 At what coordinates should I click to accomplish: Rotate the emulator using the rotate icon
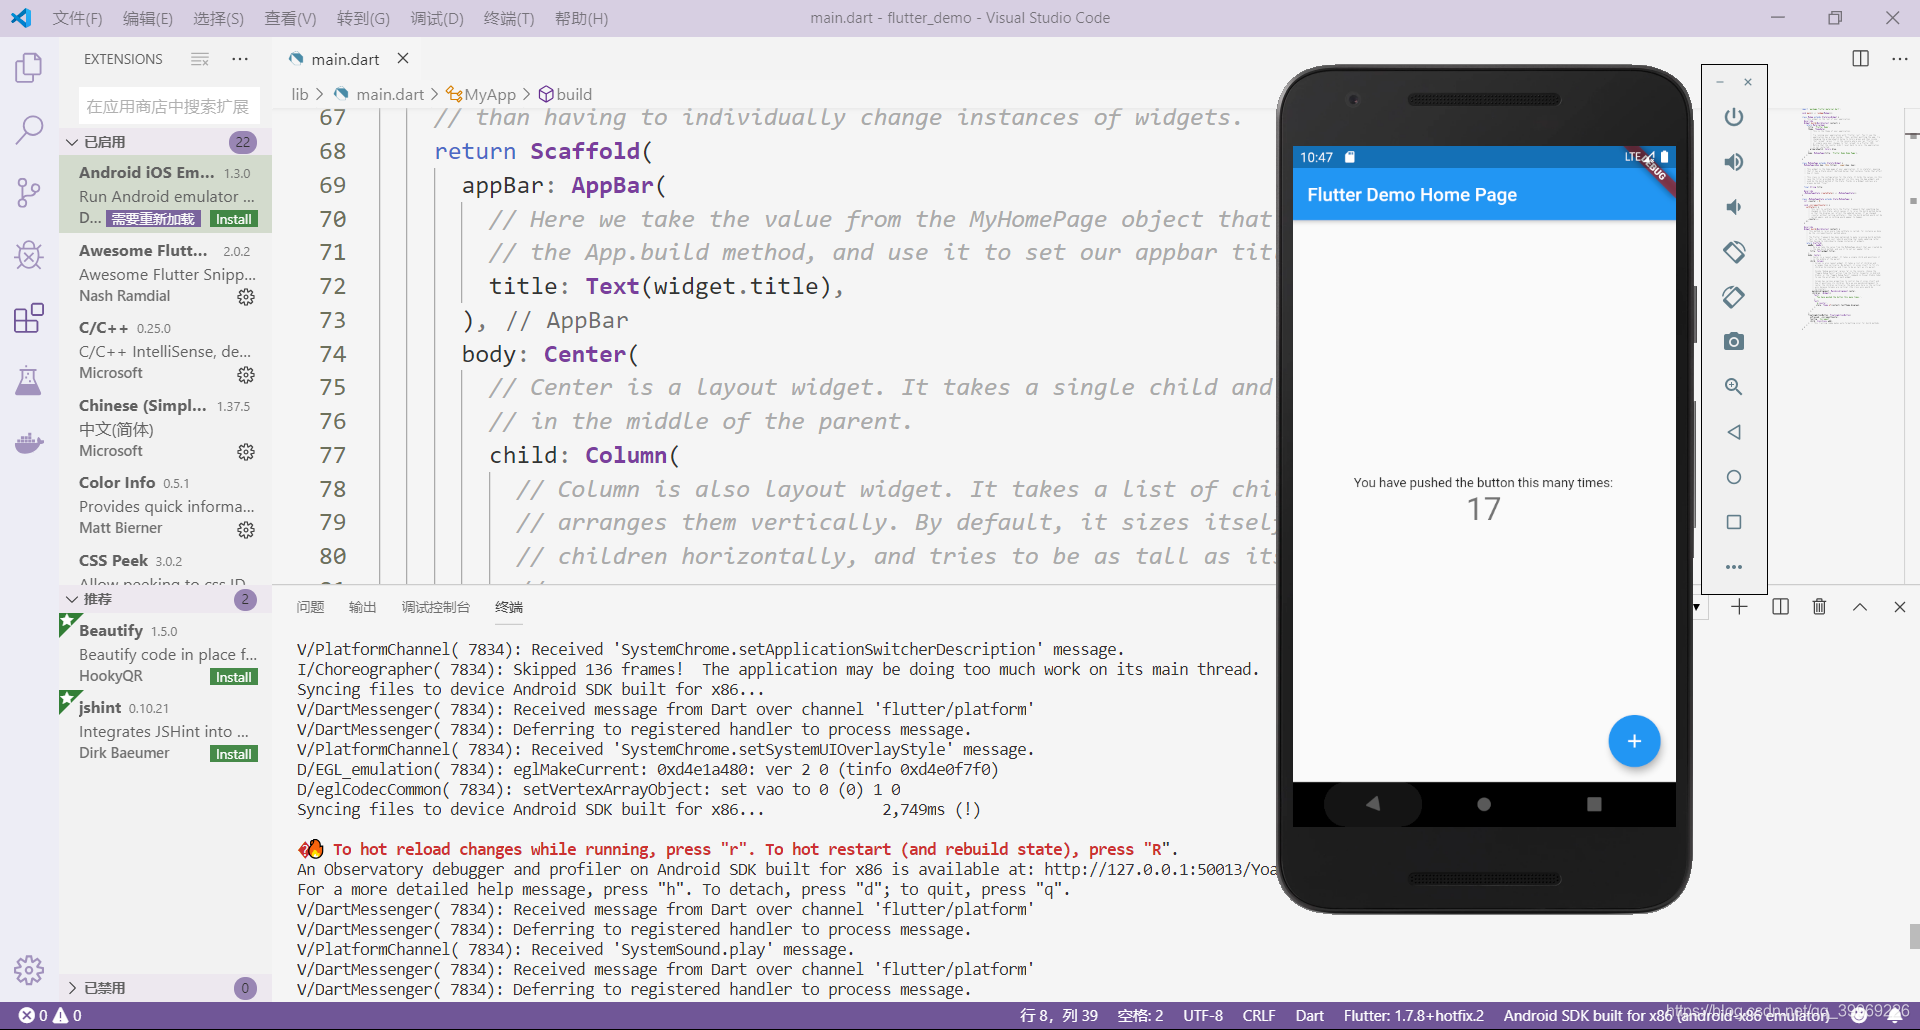[1734, 252]
